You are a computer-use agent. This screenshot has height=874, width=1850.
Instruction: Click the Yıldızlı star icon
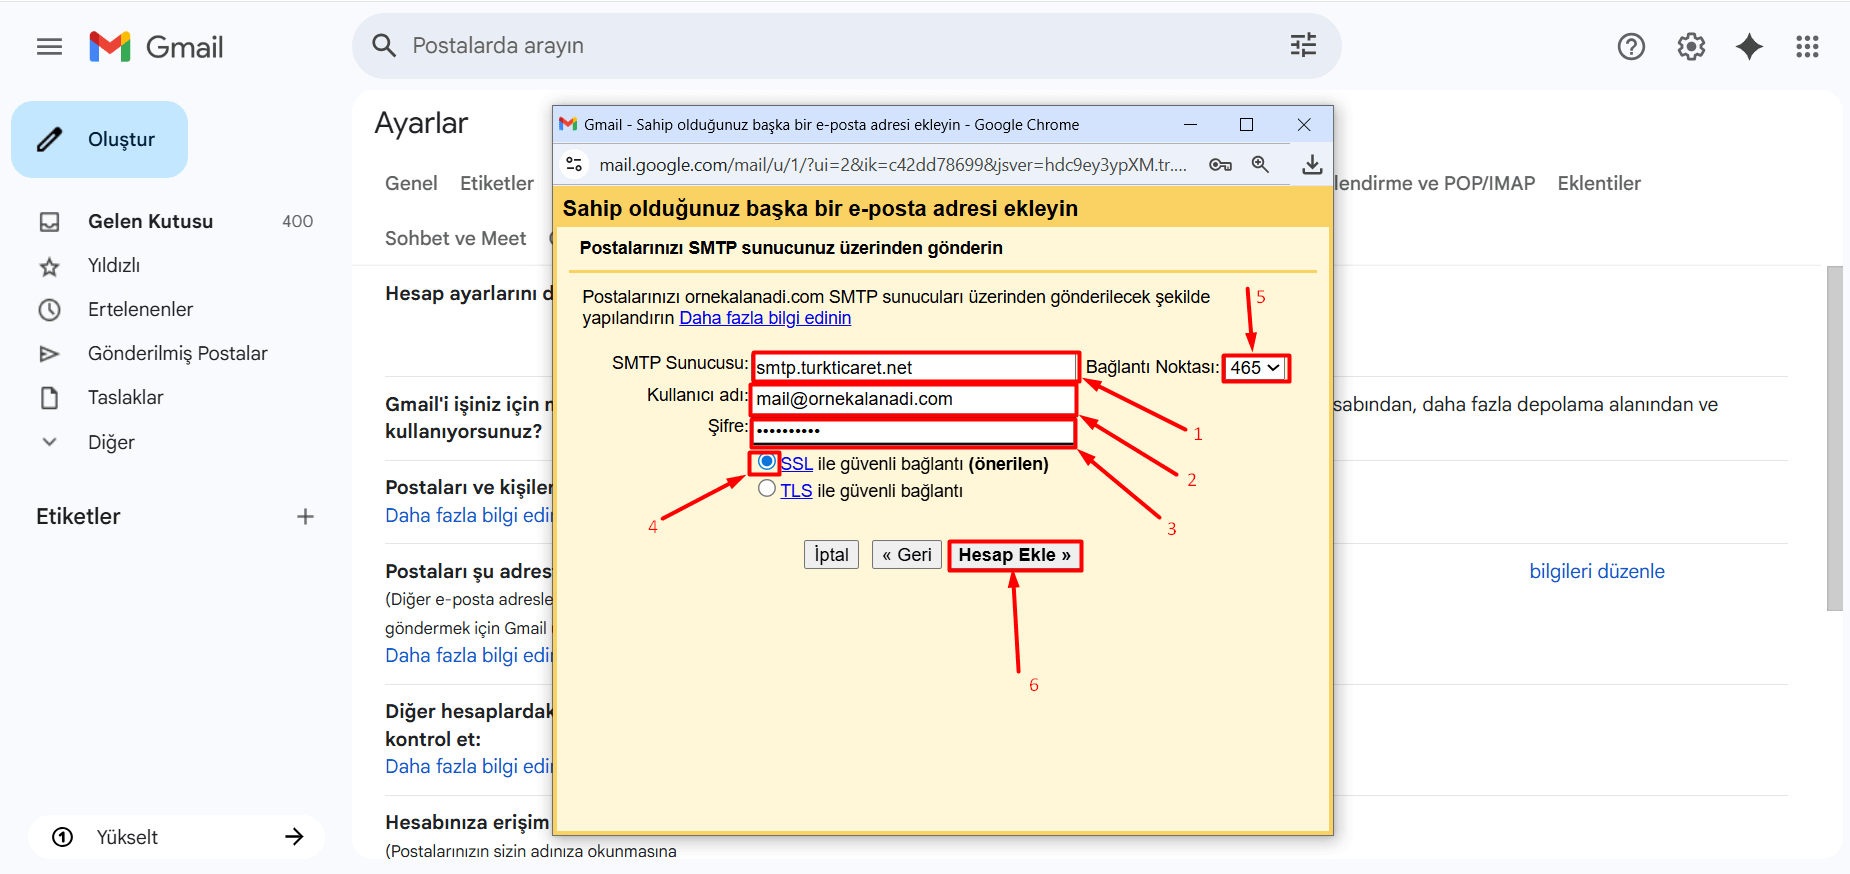pyautogui.click(x=49, y=266)
